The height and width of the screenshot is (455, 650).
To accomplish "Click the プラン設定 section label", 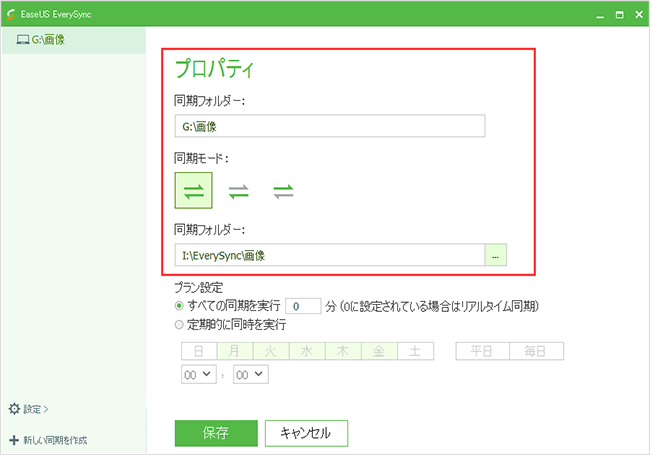I will [x=198, y=288].
